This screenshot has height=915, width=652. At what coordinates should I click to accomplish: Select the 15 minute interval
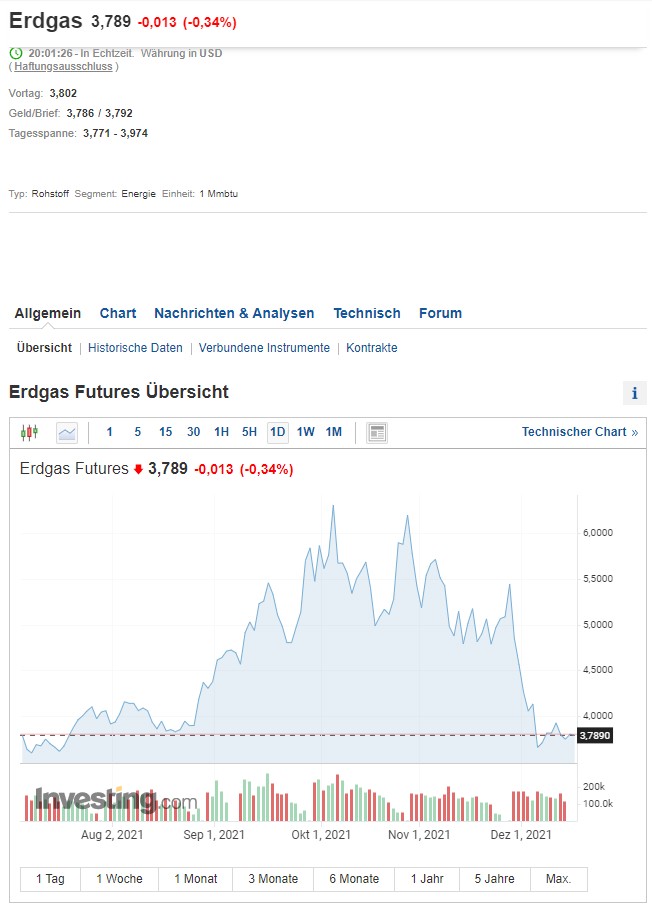tap(166, 432)
